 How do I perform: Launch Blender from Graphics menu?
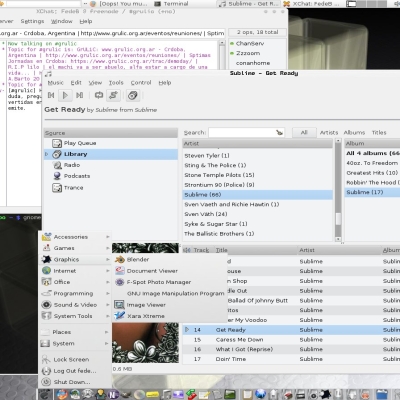click(170, 260)
